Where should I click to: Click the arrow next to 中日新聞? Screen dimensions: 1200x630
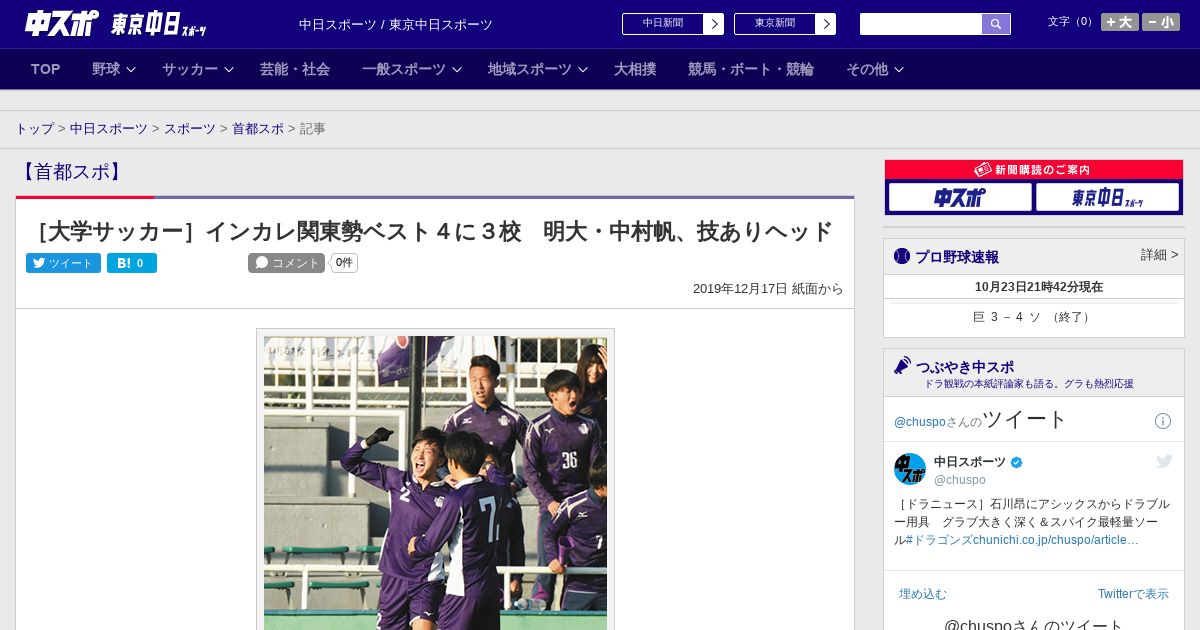[714, 24]
